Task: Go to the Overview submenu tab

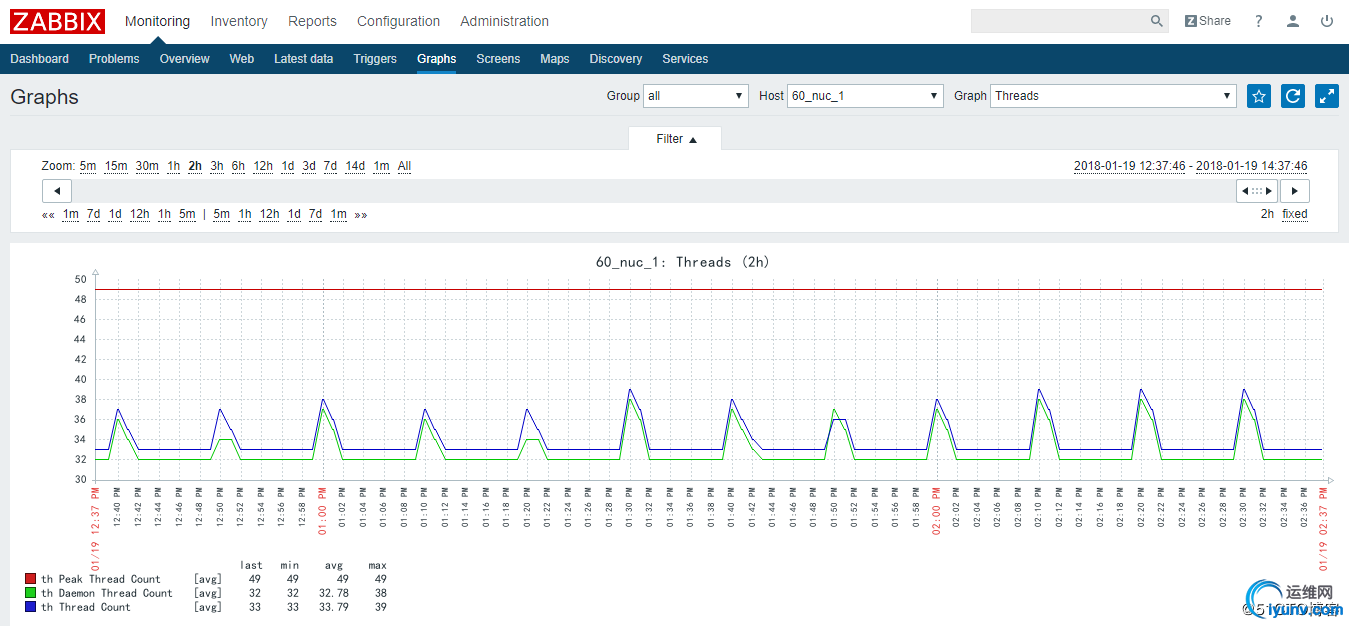Action: click(x=185, y=59)
